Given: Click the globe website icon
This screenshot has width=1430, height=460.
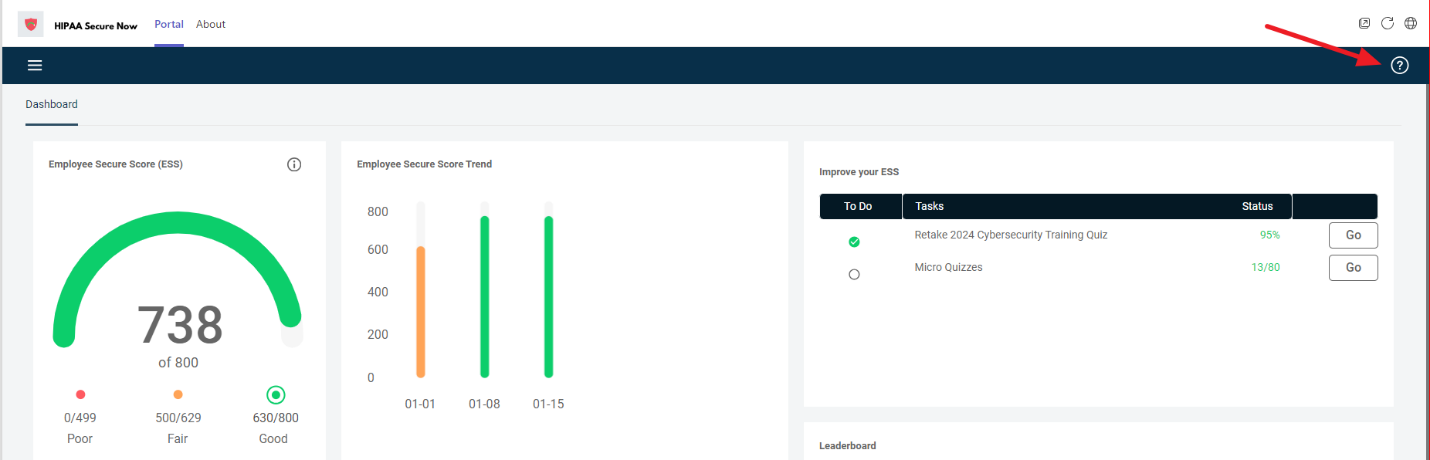Looking at the screenshot, I should (x=1411, y=23).
